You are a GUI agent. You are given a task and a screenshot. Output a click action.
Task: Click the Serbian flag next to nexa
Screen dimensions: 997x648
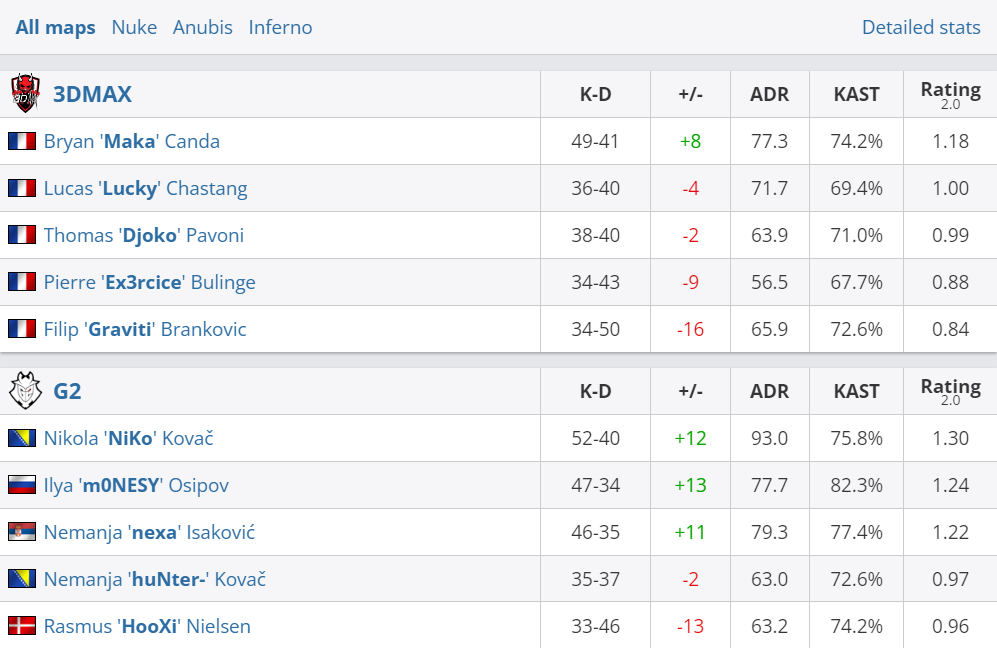pos(22,532)
